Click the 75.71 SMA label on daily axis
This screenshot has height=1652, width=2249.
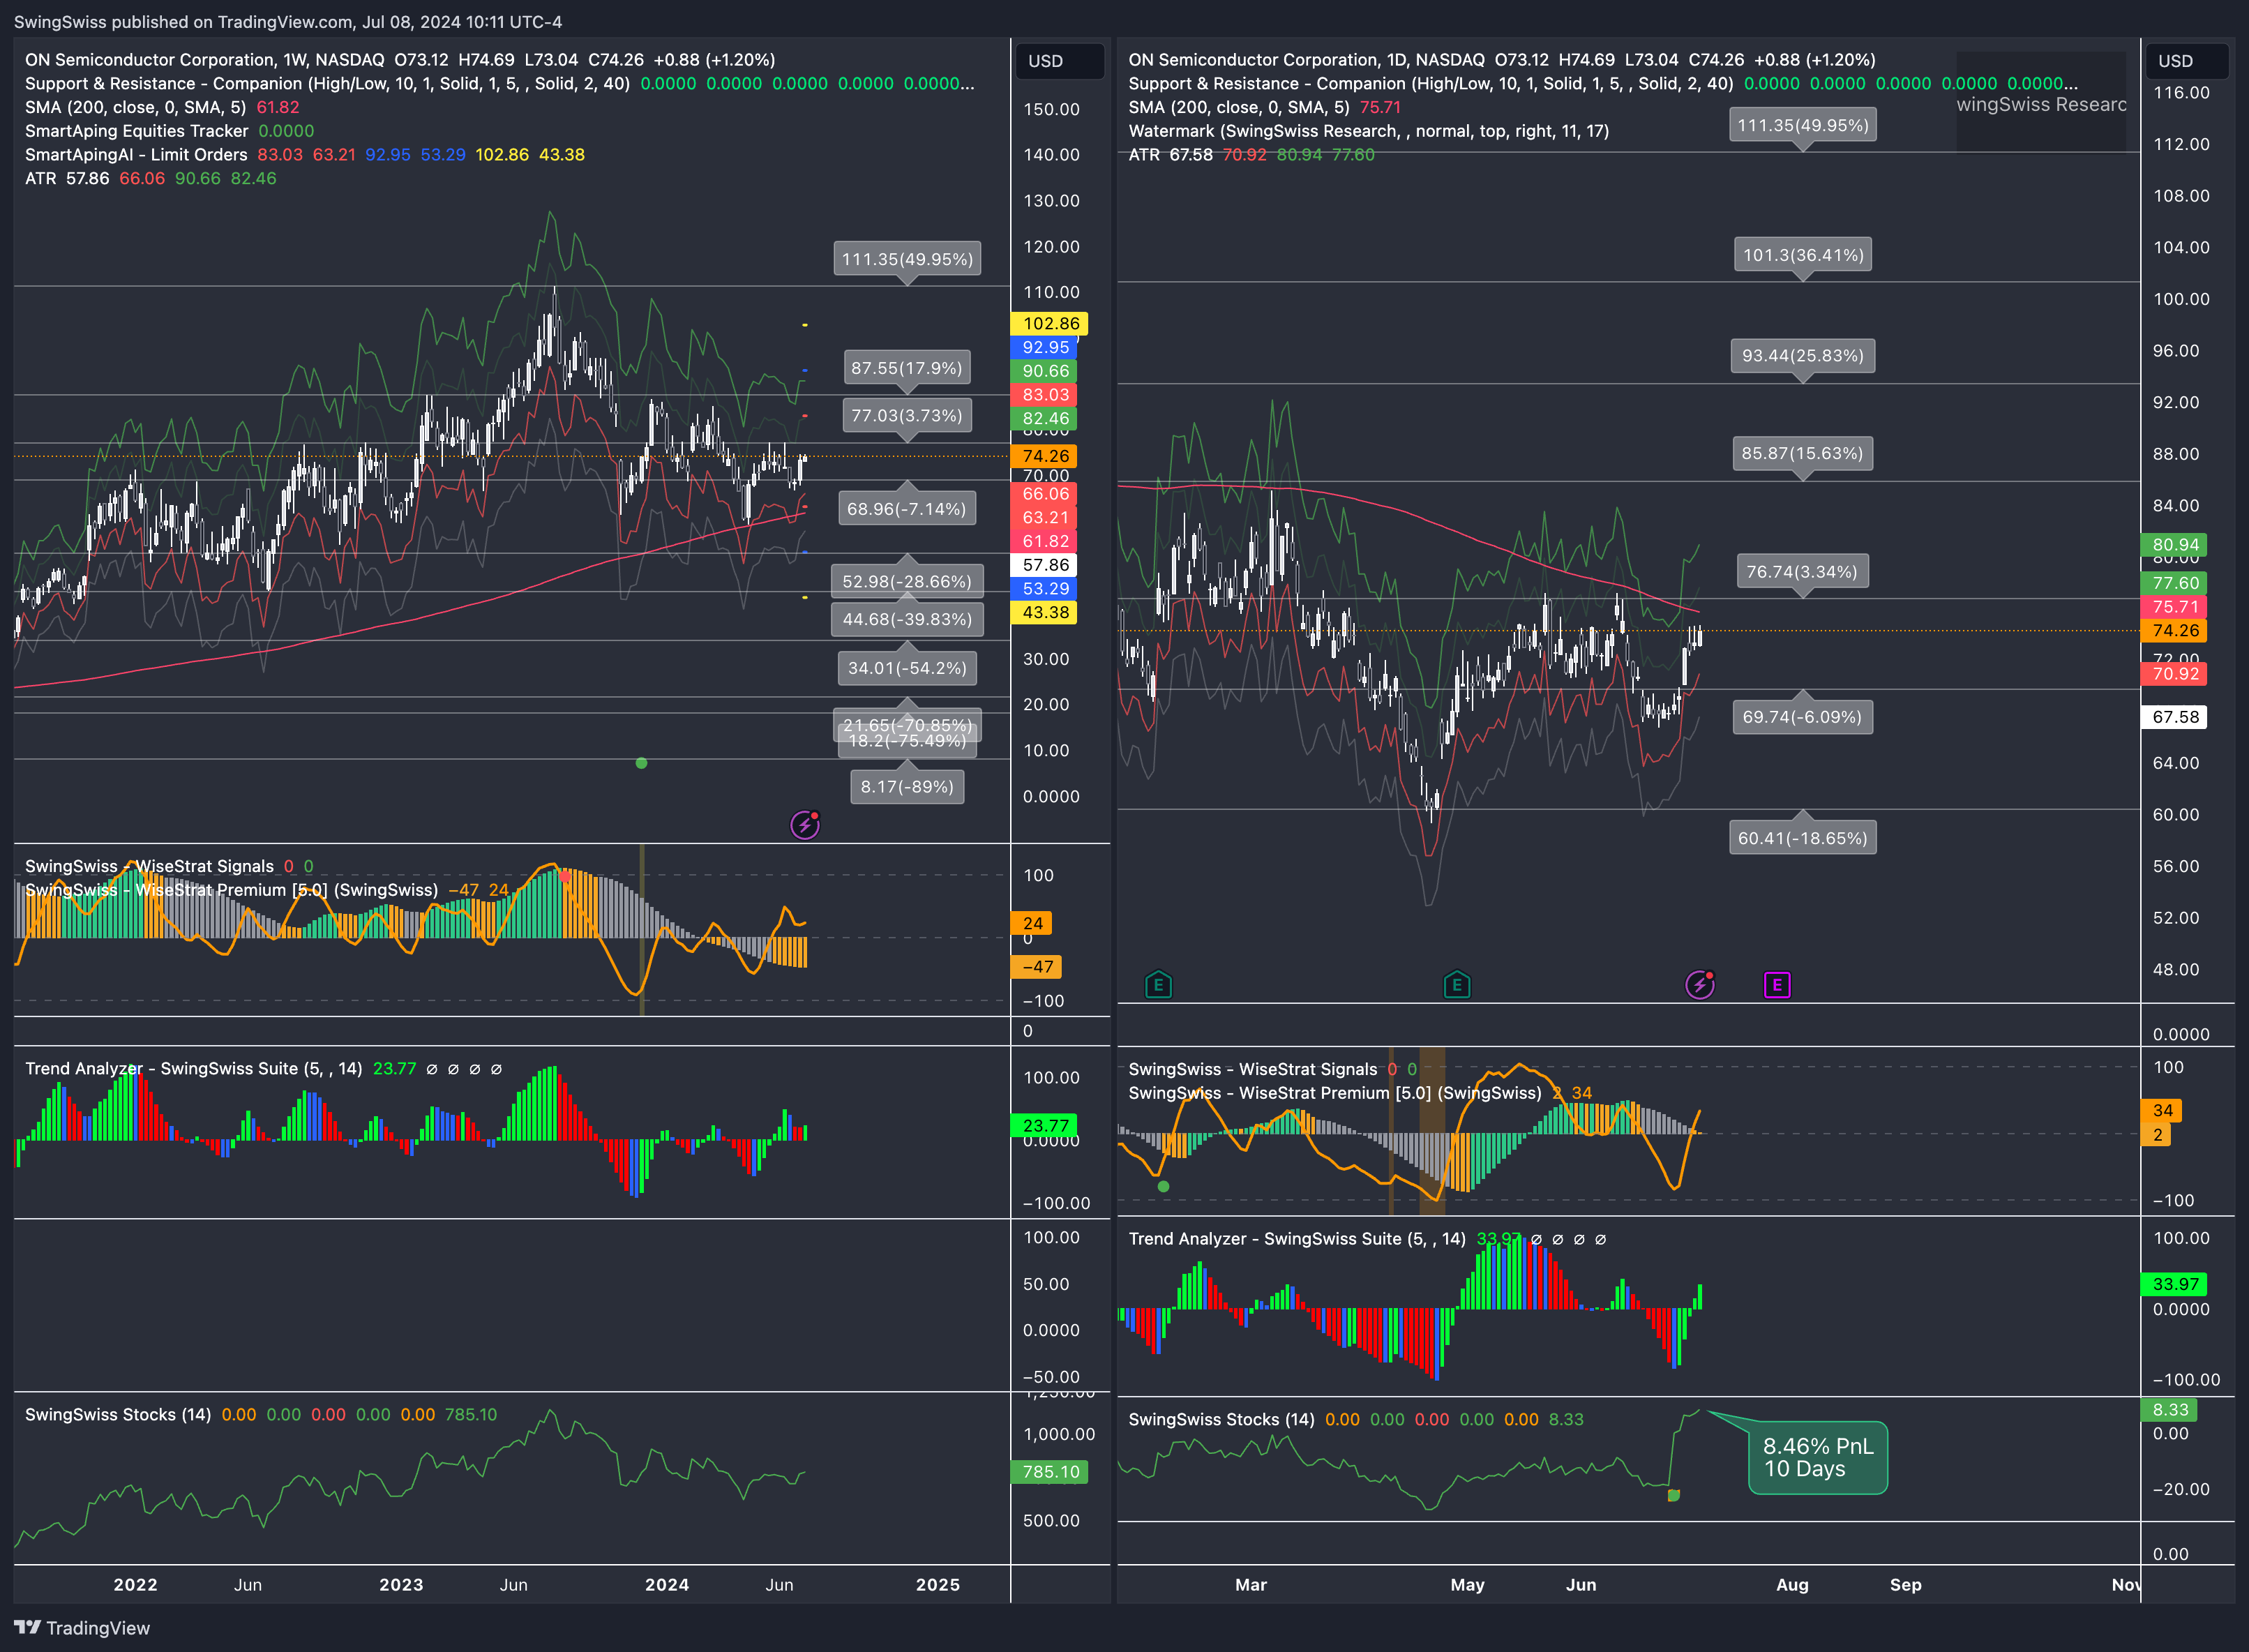click(2174, 607)
